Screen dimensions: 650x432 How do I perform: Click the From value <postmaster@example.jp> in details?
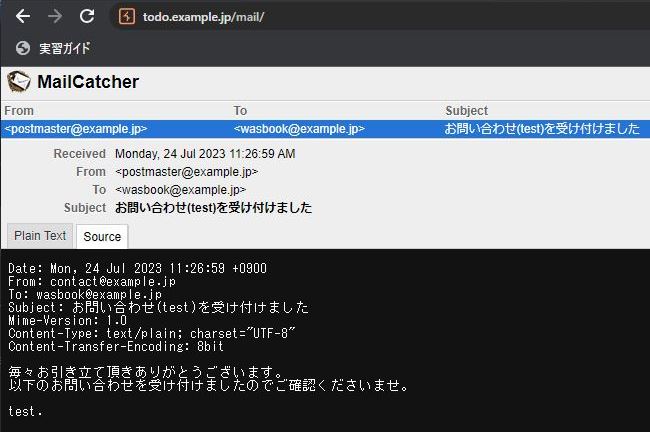coord(187,172)
